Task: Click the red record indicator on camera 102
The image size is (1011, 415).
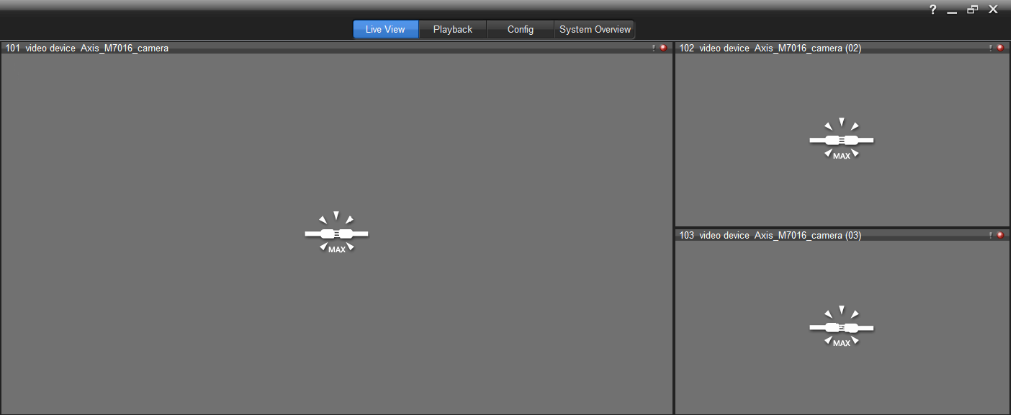Action: pyautogui.click(x=999, y=48)
